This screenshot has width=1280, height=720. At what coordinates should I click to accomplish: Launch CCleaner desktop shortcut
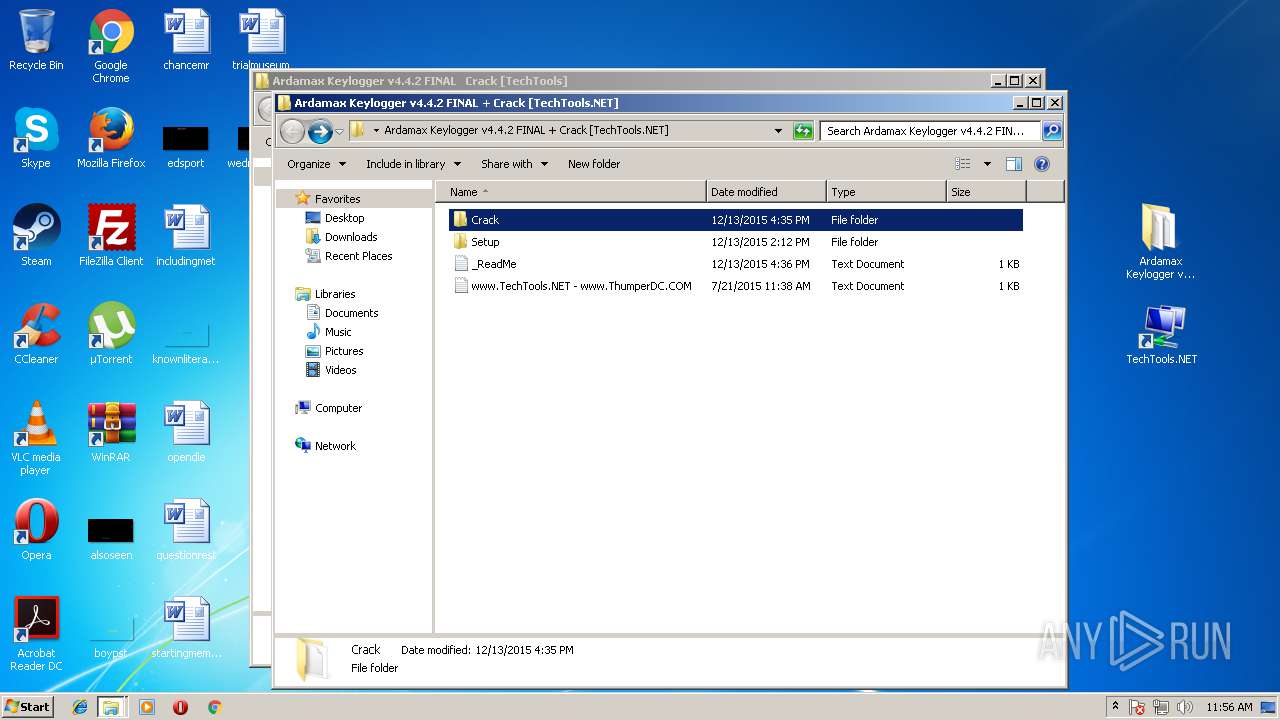36,334
